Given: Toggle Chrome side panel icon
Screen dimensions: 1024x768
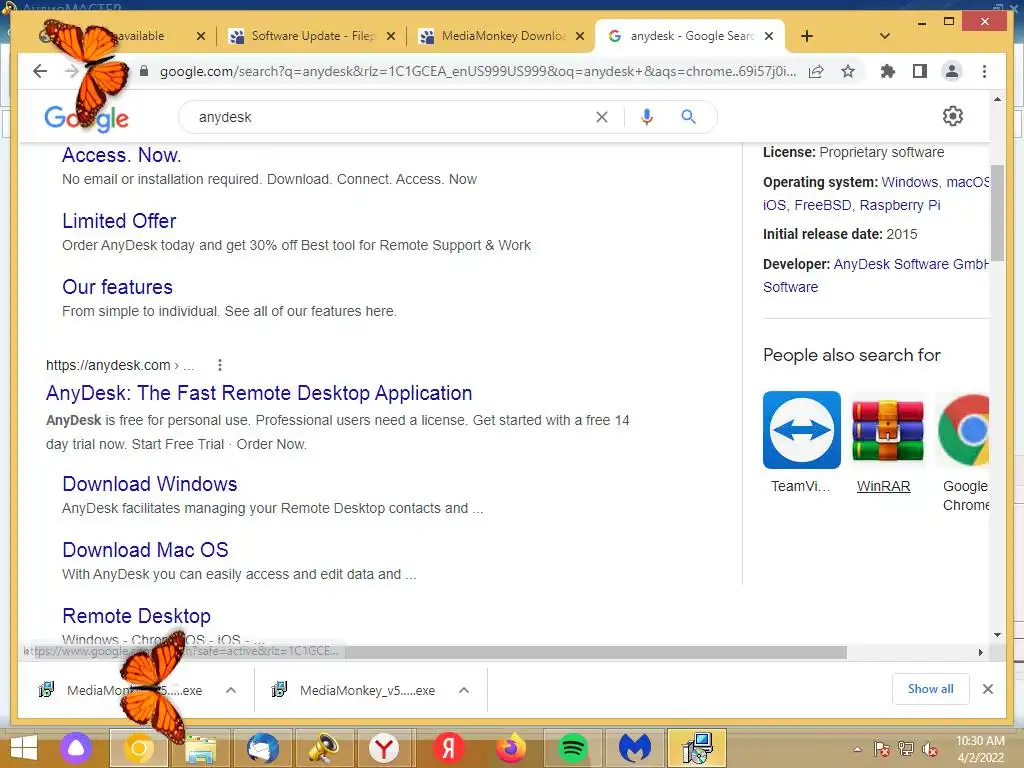Looking at the screenshot, I should click(920, 71).
